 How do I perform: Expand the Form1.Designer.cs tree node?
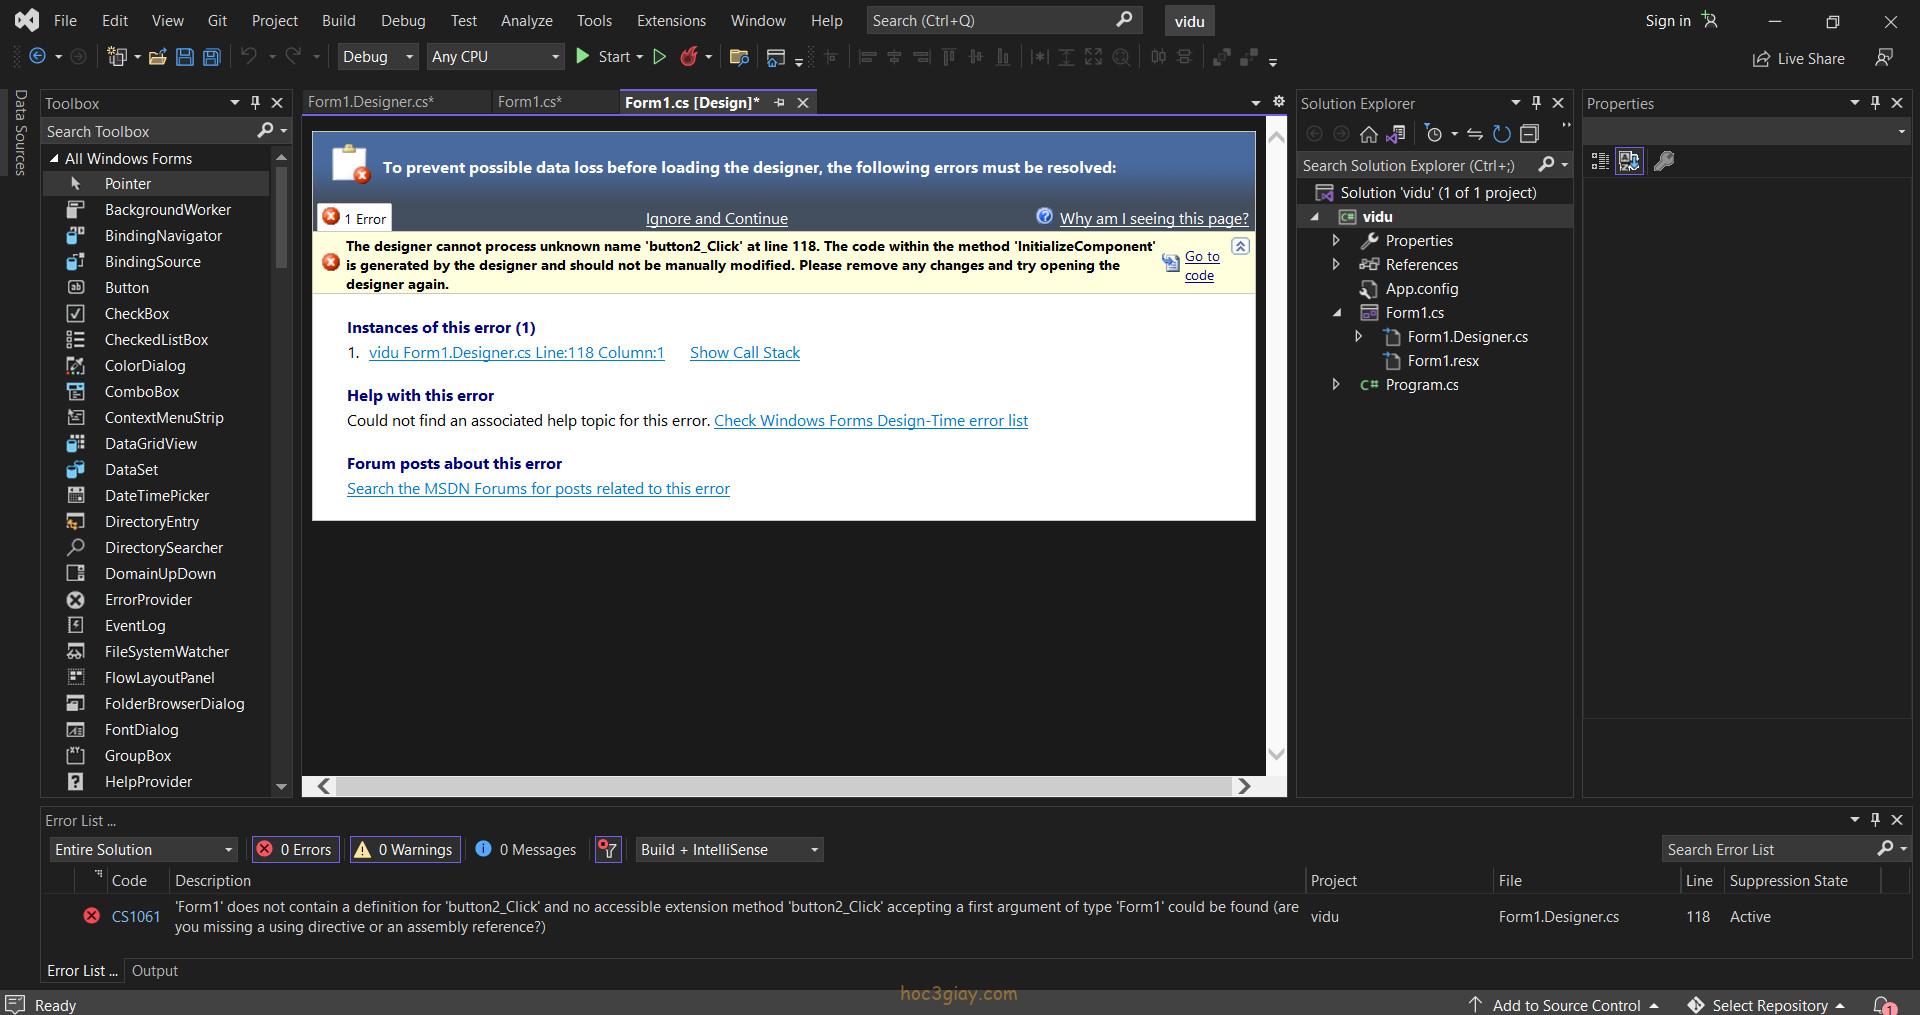(x=1358, y=337)
